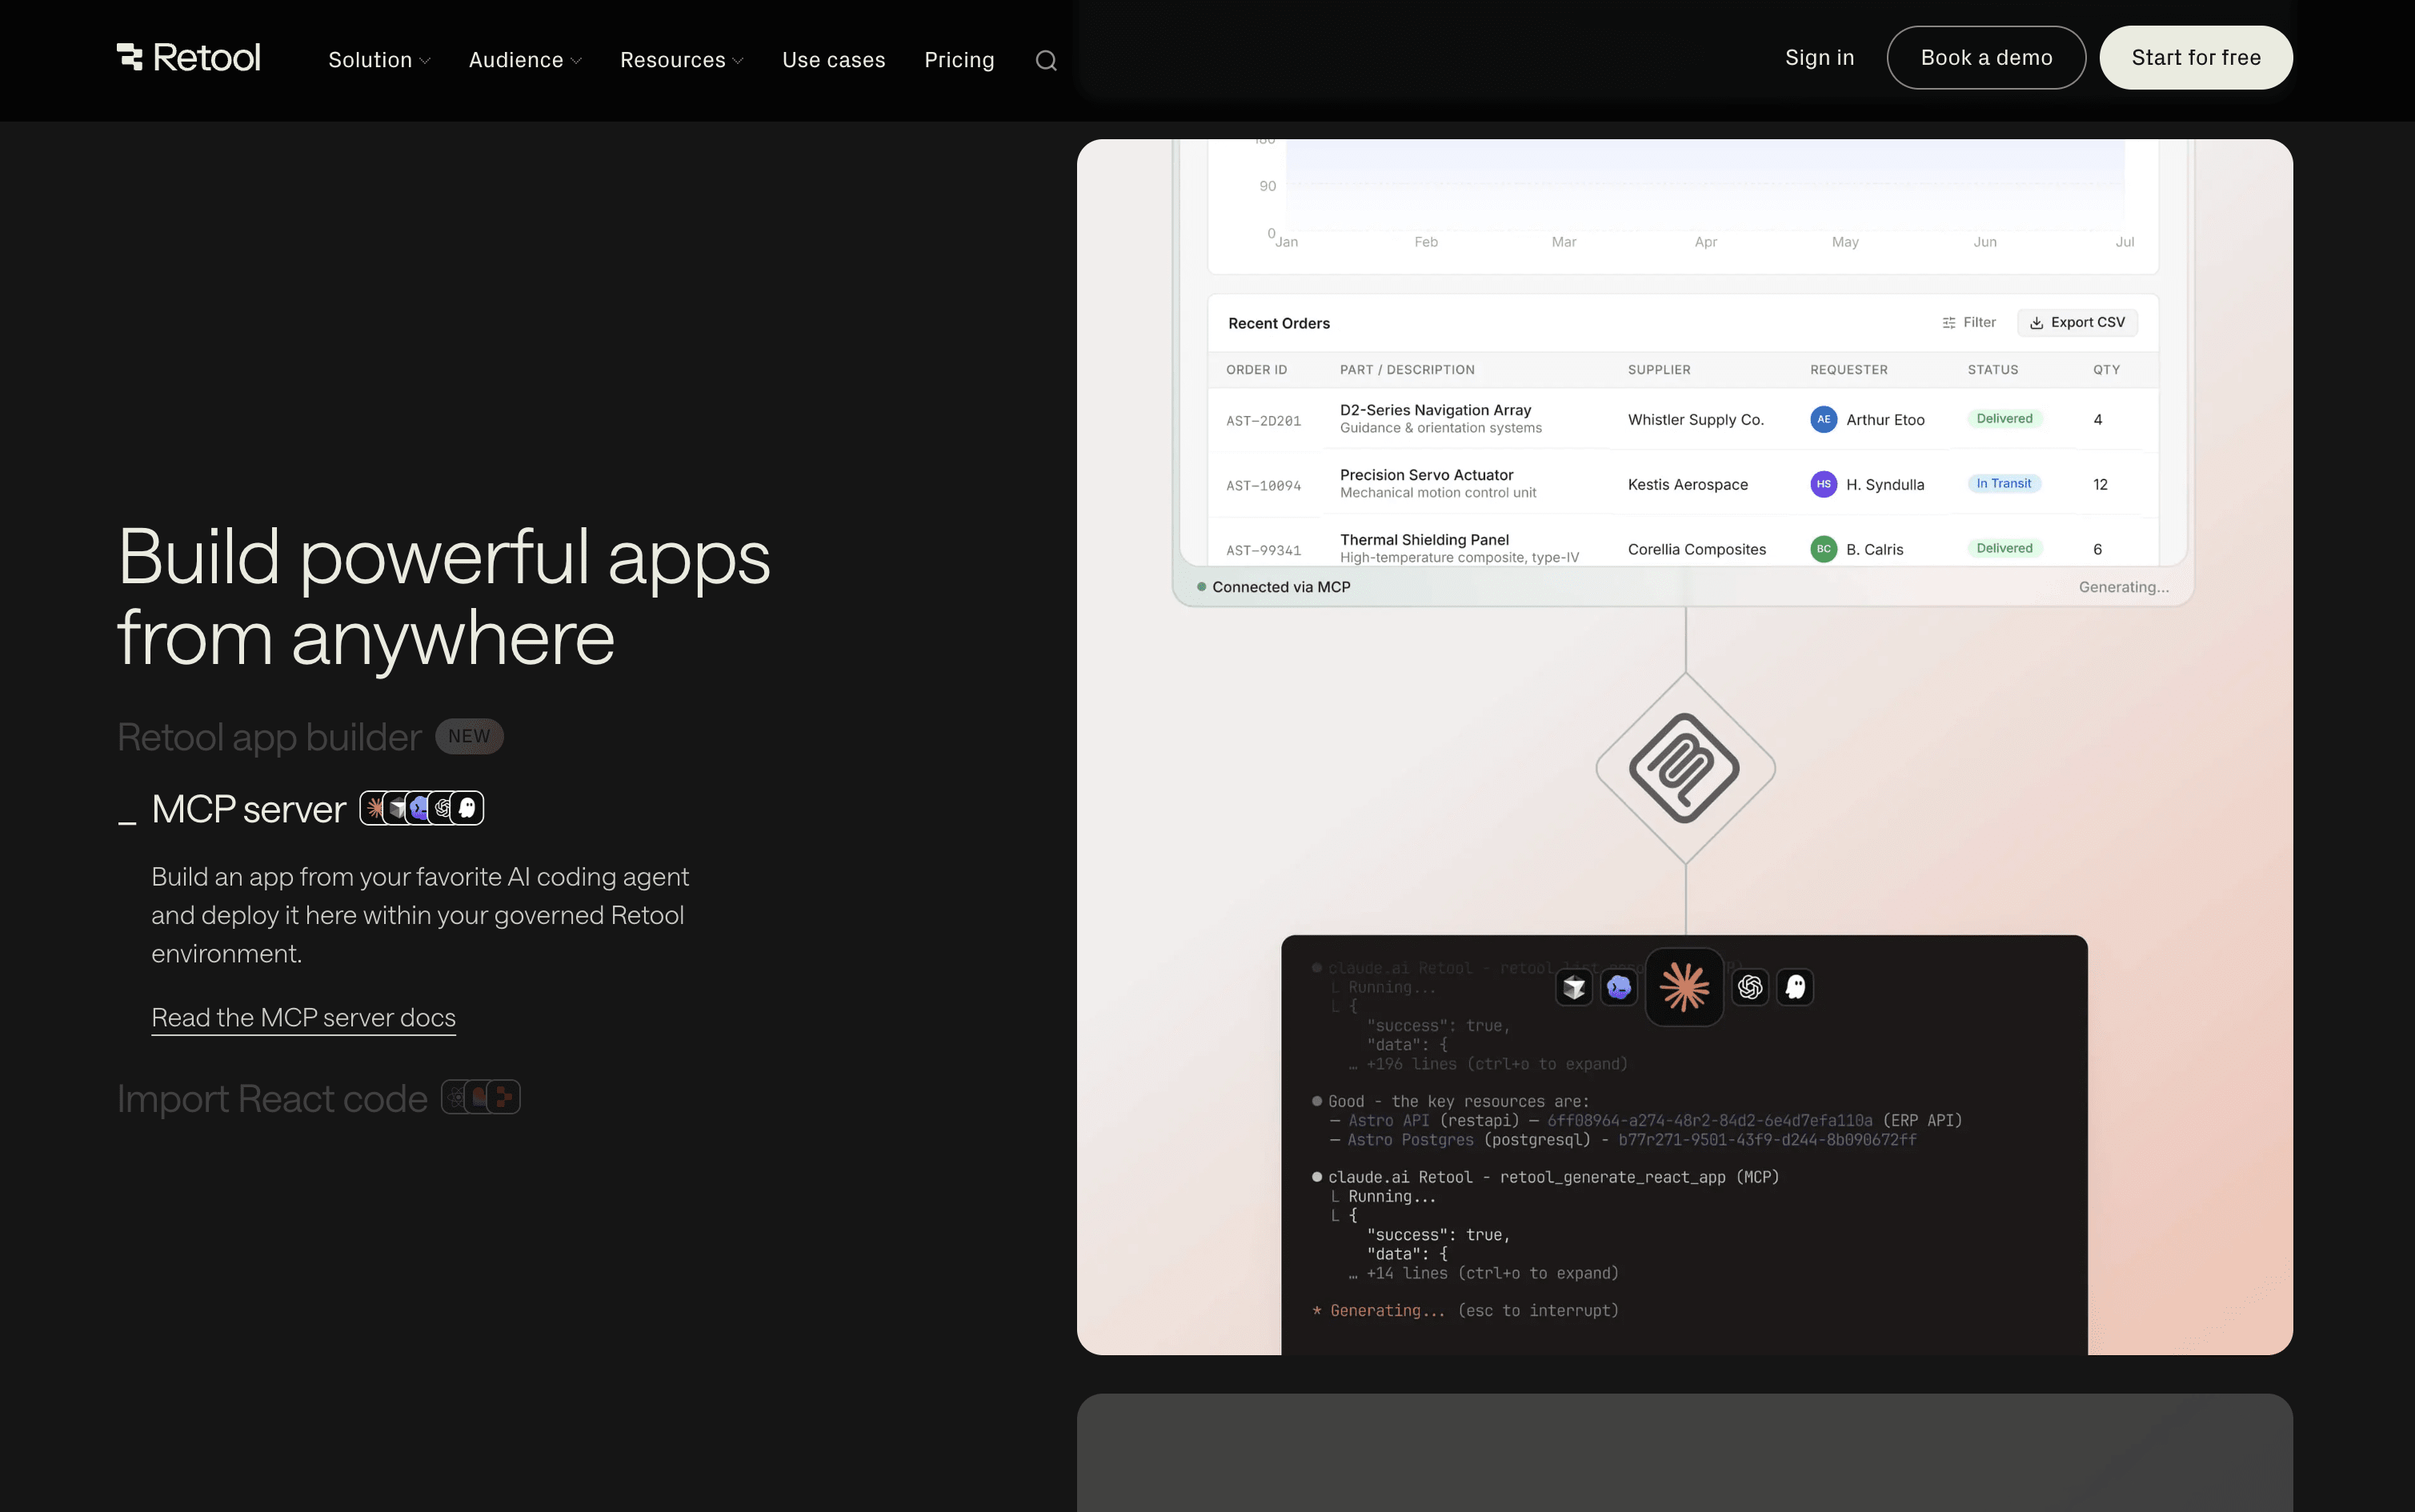Click the React atom icon beside Import React code

455,1098
